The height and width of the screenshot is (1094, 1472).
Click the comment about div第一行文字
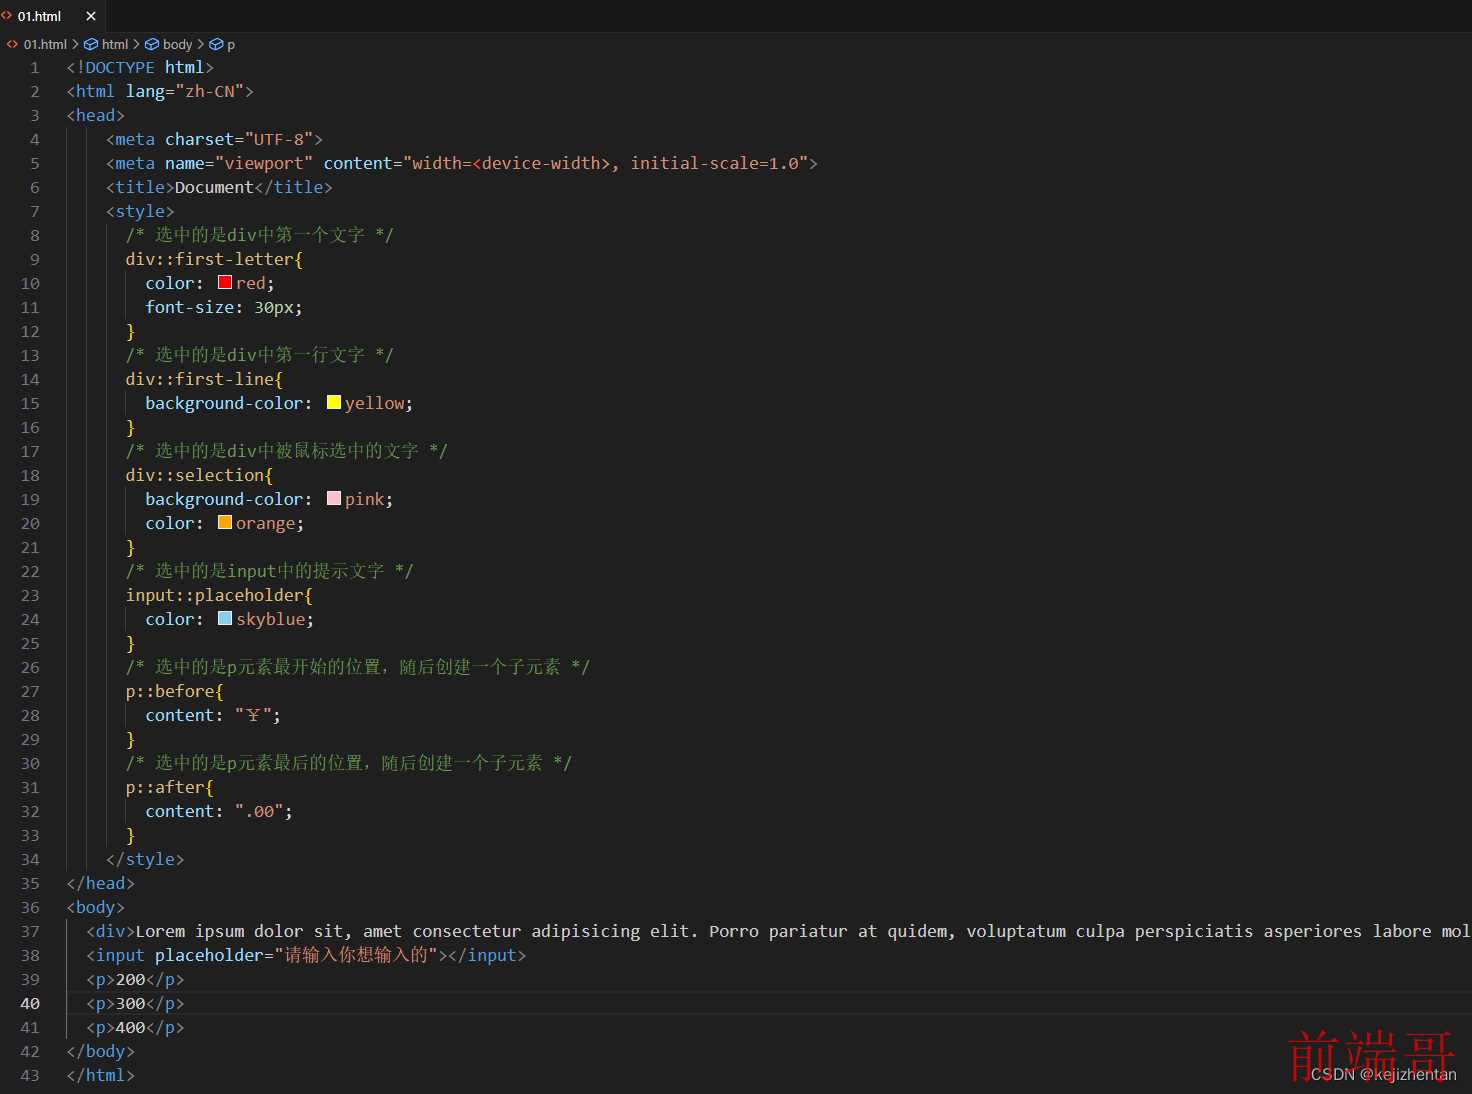coord(260,356)
